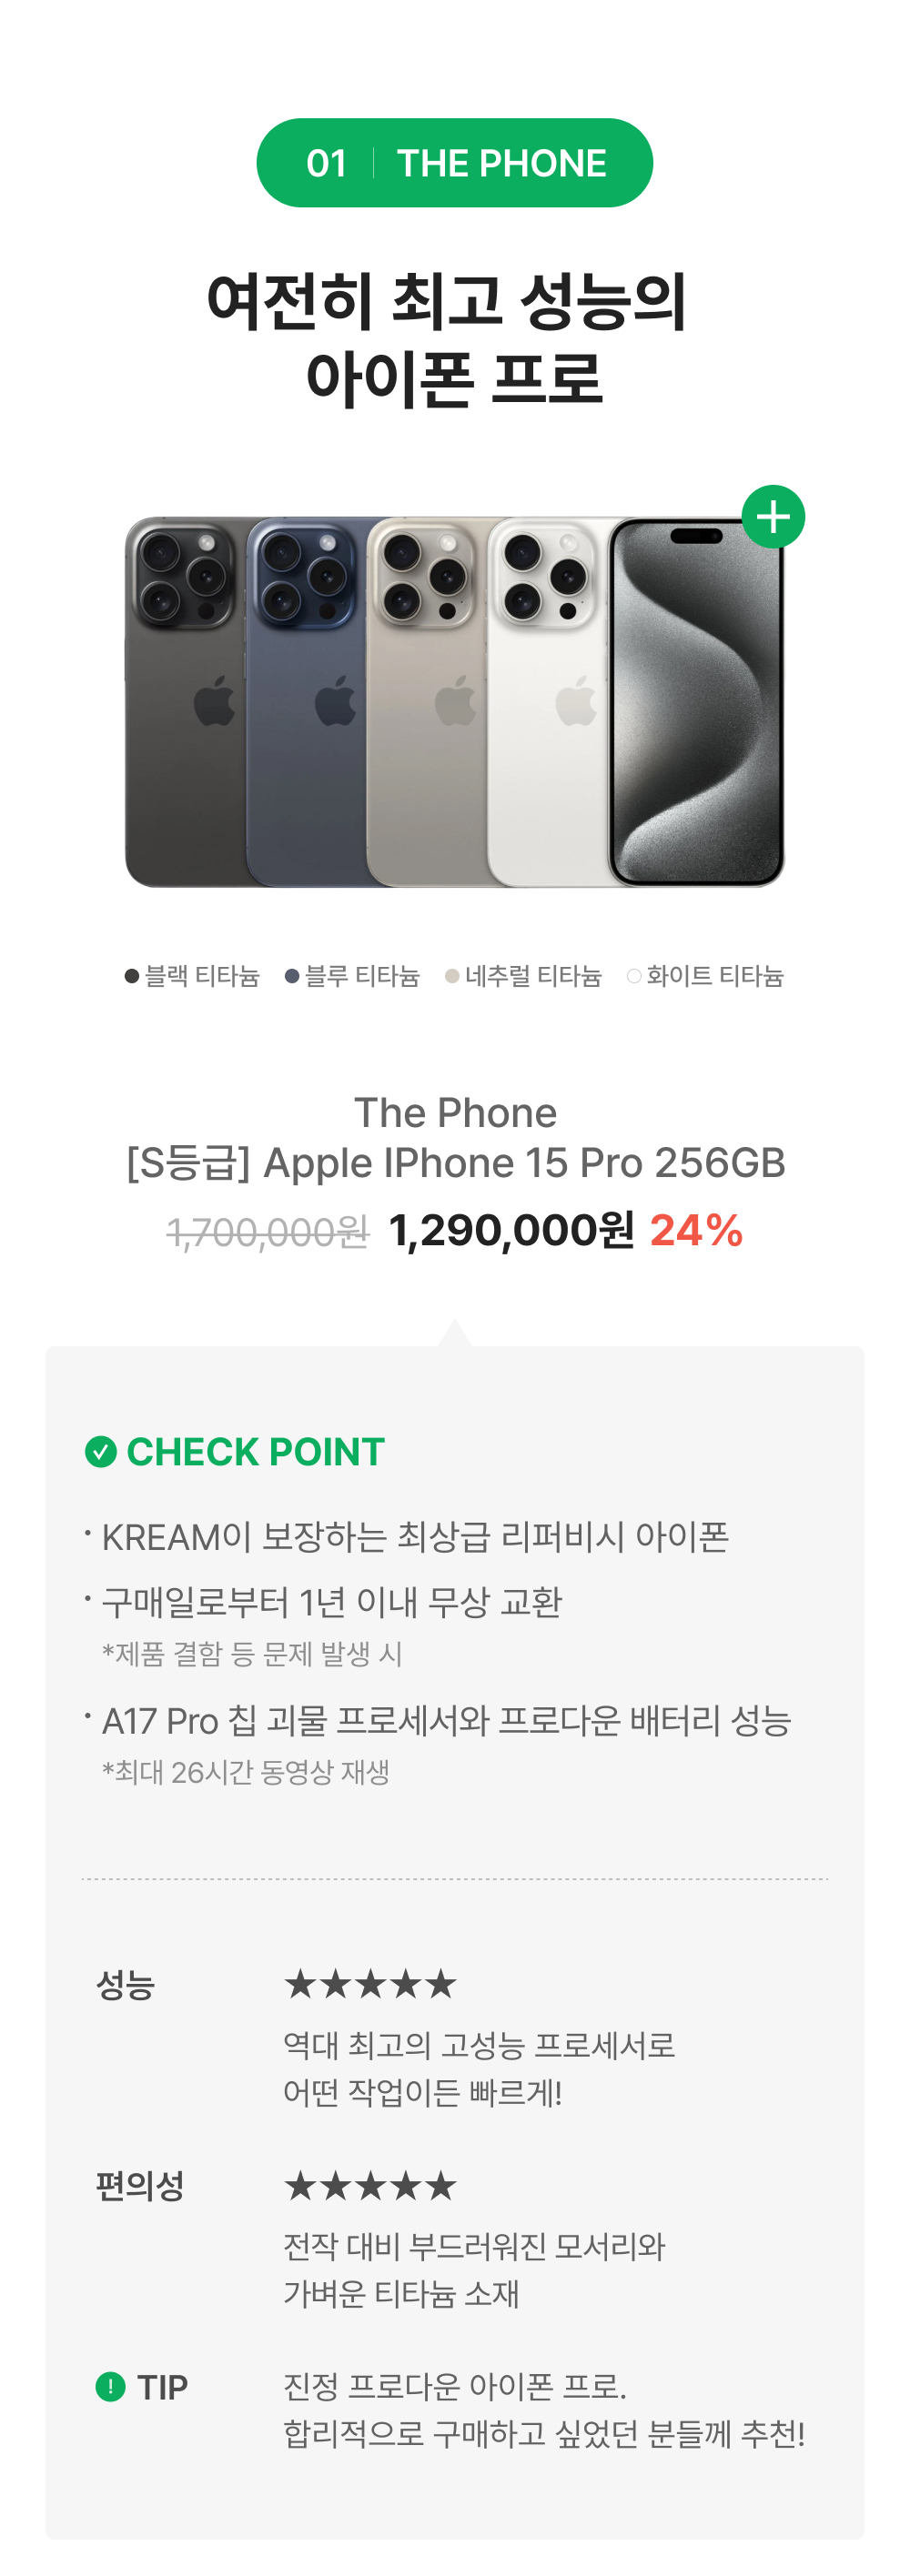Select the Blue Titanium color dot

tap(292, 976)
